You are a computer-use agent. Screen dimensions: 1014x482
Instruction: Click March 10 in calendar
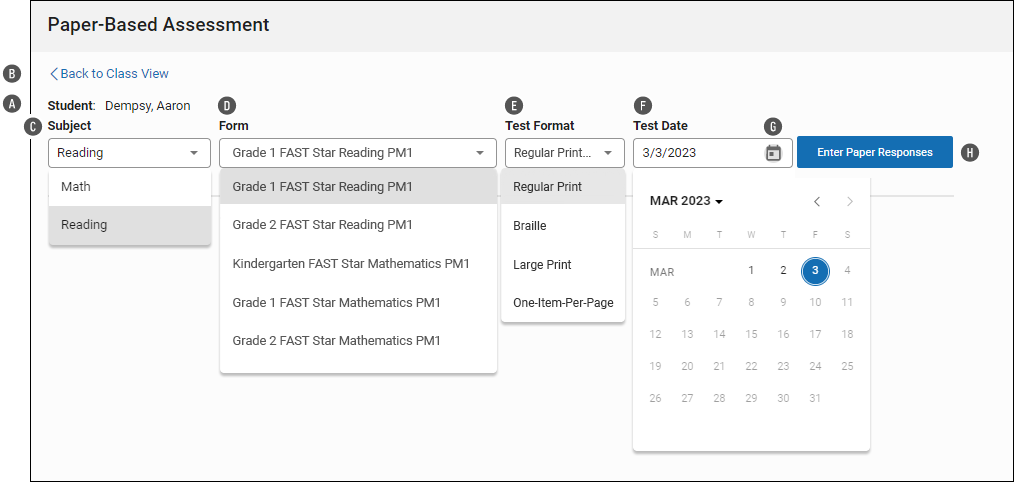815,302
